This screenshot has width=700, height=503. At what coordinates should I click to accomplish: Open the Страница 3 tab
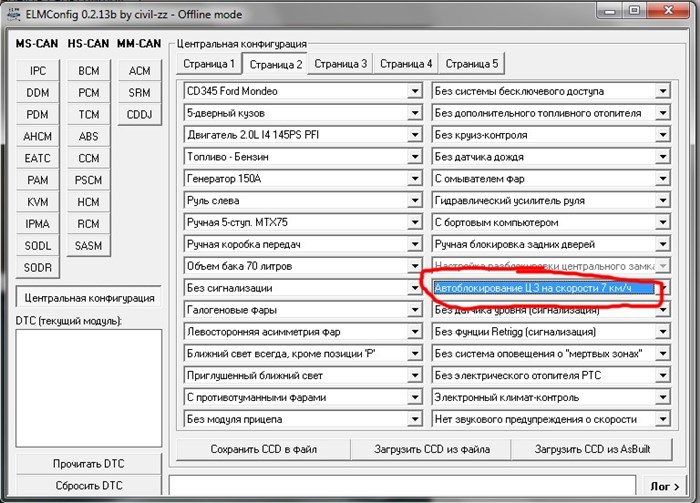pyautogui.click(x=340, y=64)
